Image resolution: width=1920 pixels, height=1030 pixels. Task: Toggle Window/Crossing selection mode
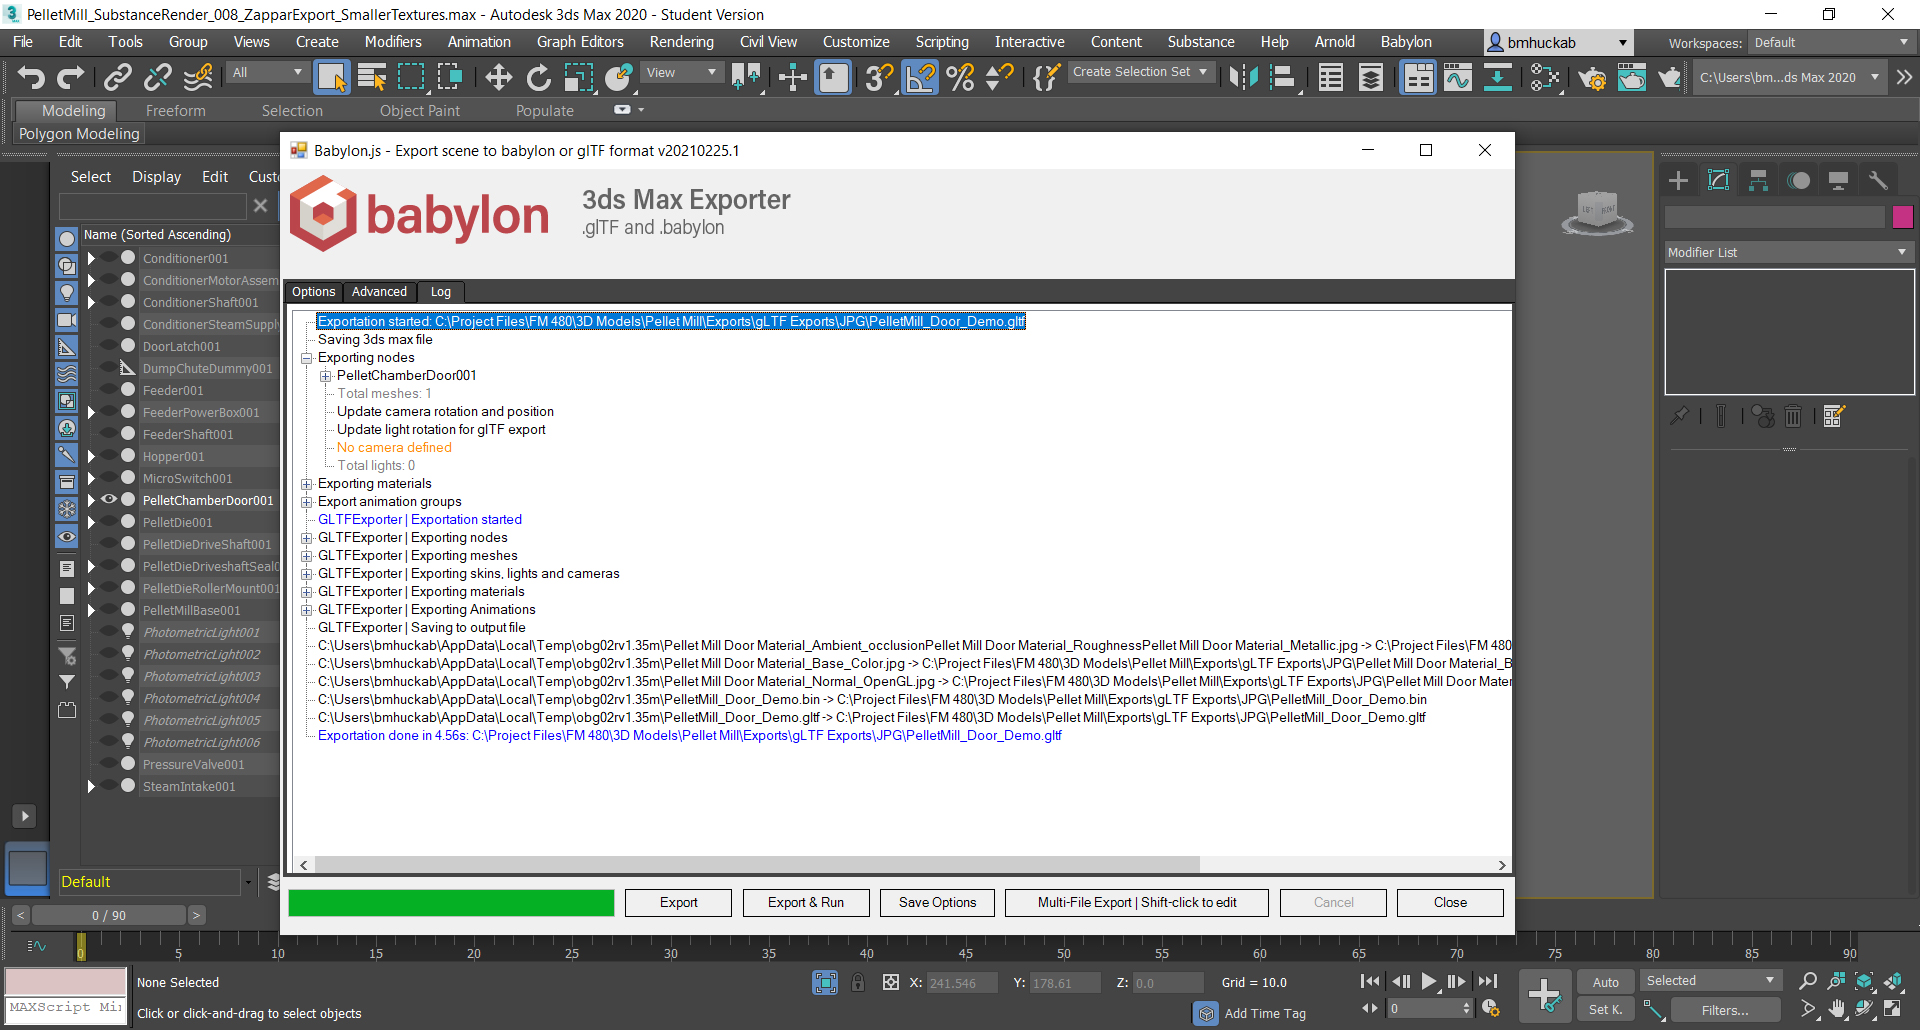point(451,77)
